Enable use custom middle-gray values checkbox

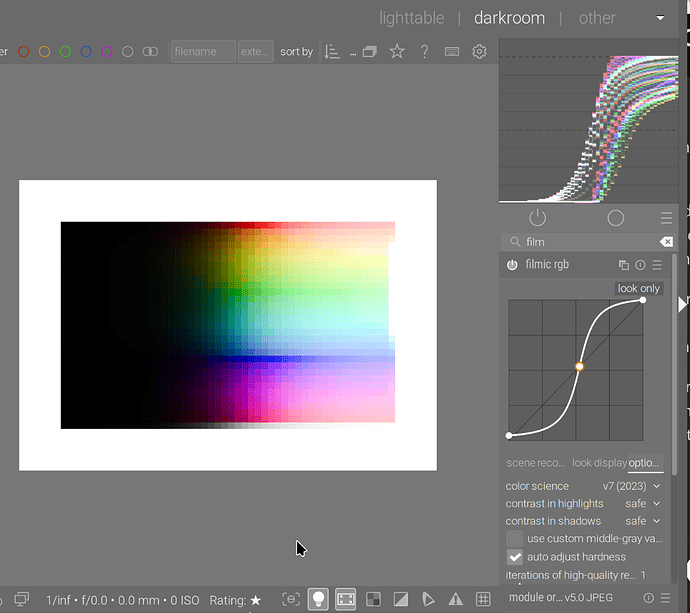point(514,539)
